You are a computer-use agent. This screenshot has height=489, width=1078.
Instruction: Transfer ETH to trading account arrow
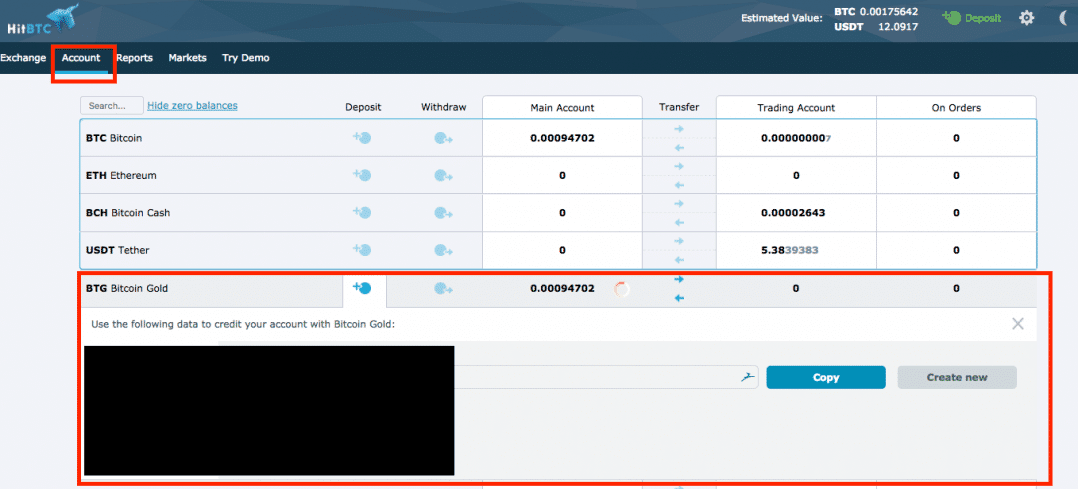(x=679, y=166)
